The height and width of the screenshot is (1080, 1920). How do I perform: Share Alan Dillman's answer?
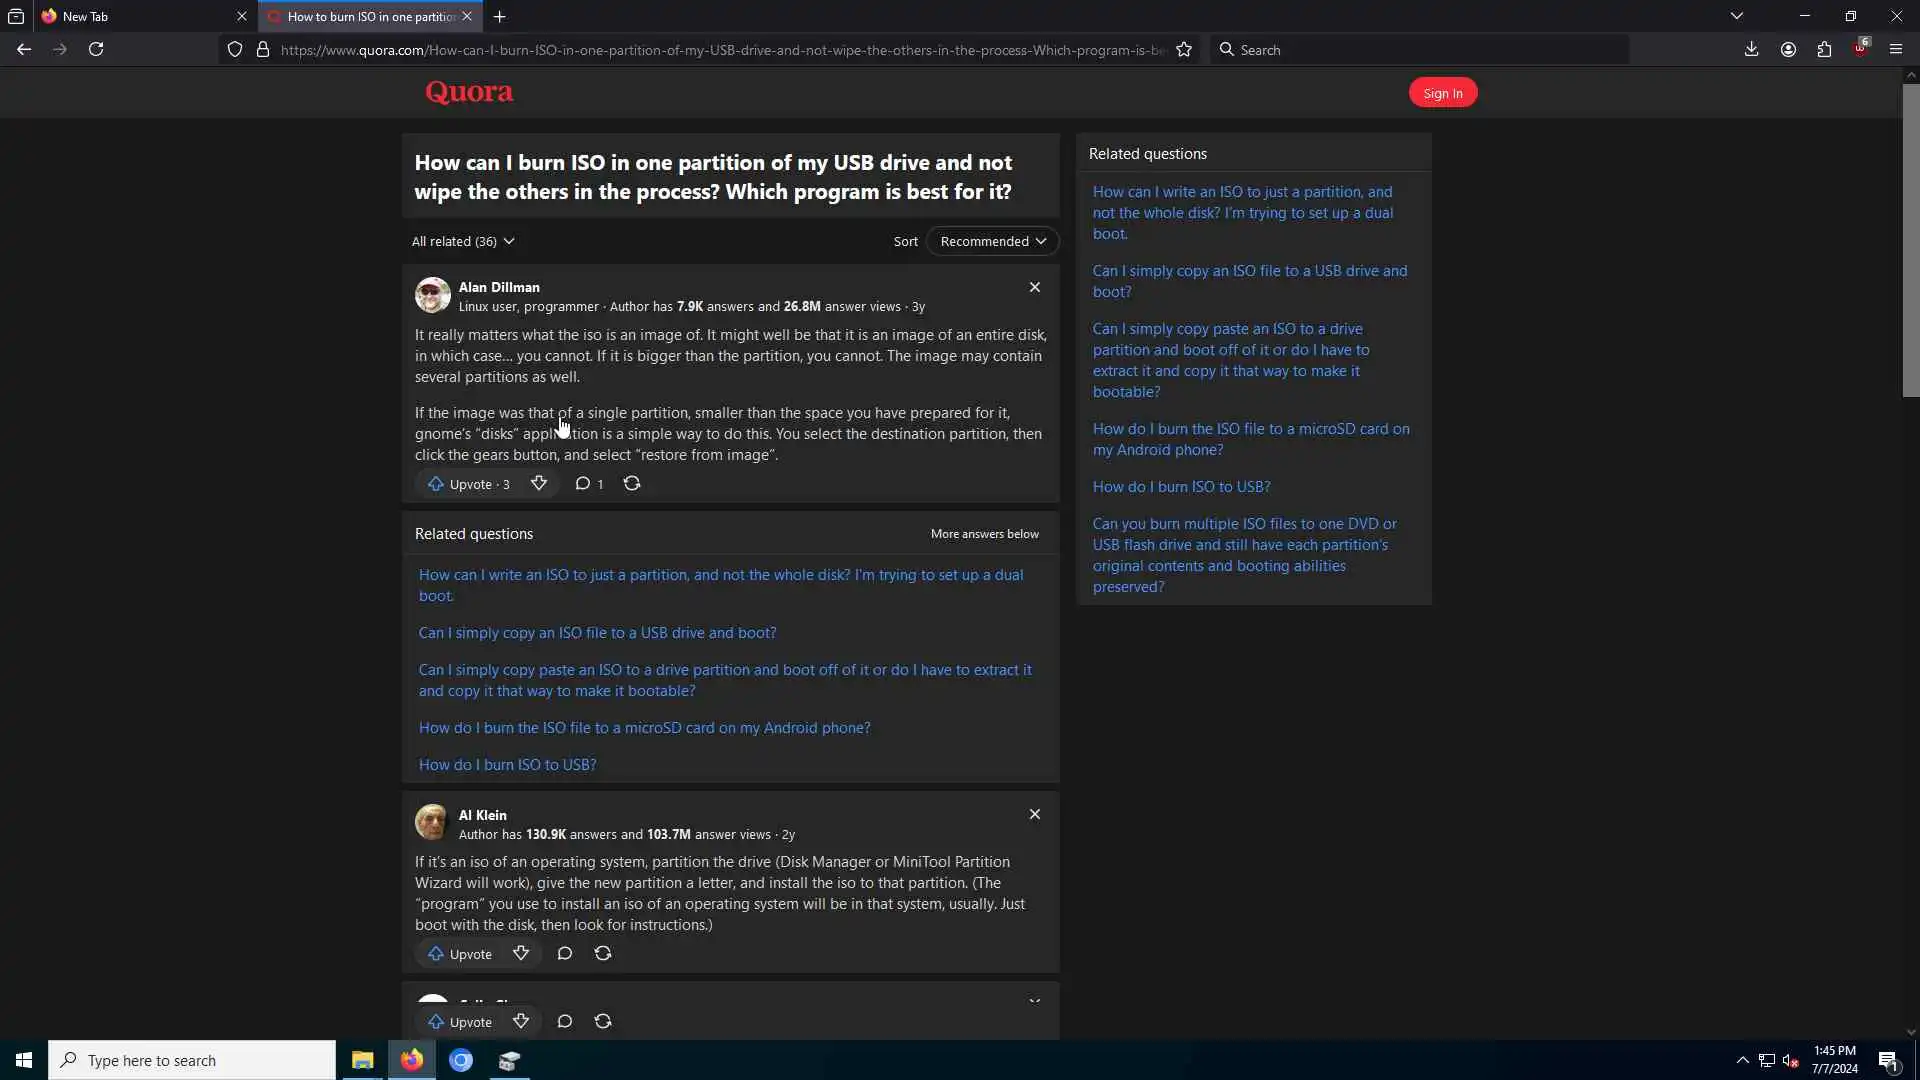pos(632,484)
